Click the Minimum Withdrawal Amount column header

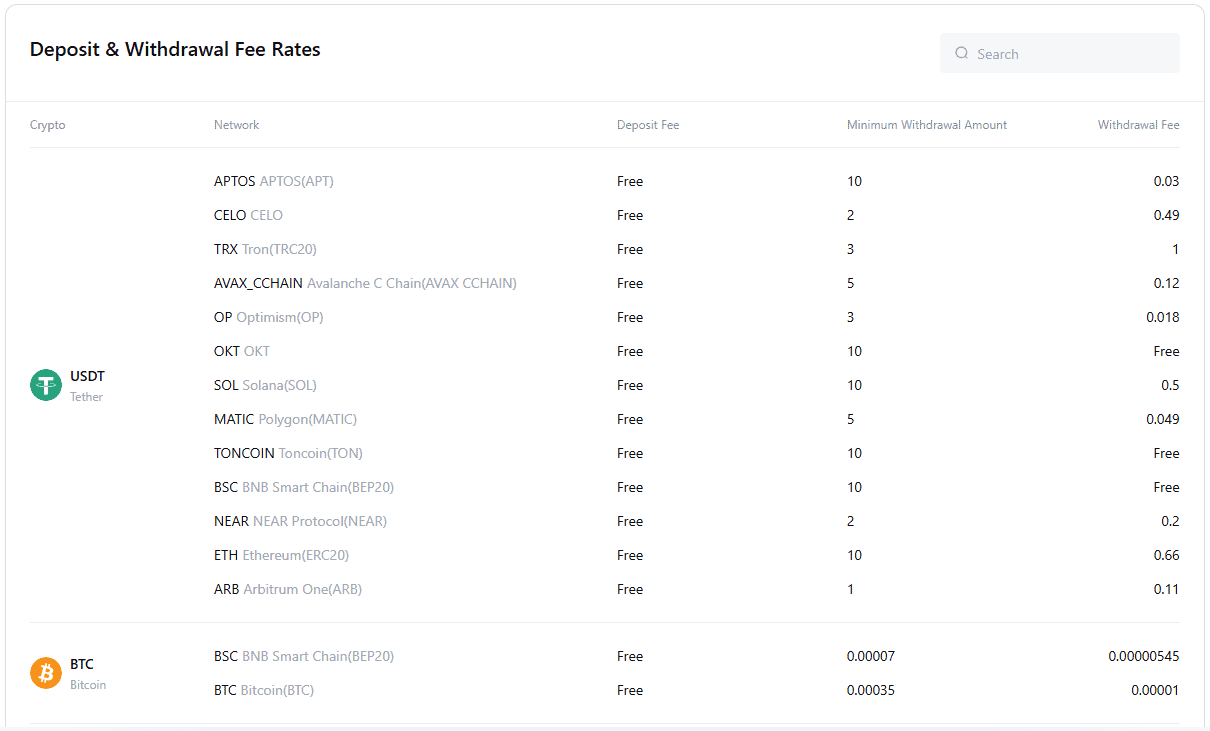click(x=926, y=125)
